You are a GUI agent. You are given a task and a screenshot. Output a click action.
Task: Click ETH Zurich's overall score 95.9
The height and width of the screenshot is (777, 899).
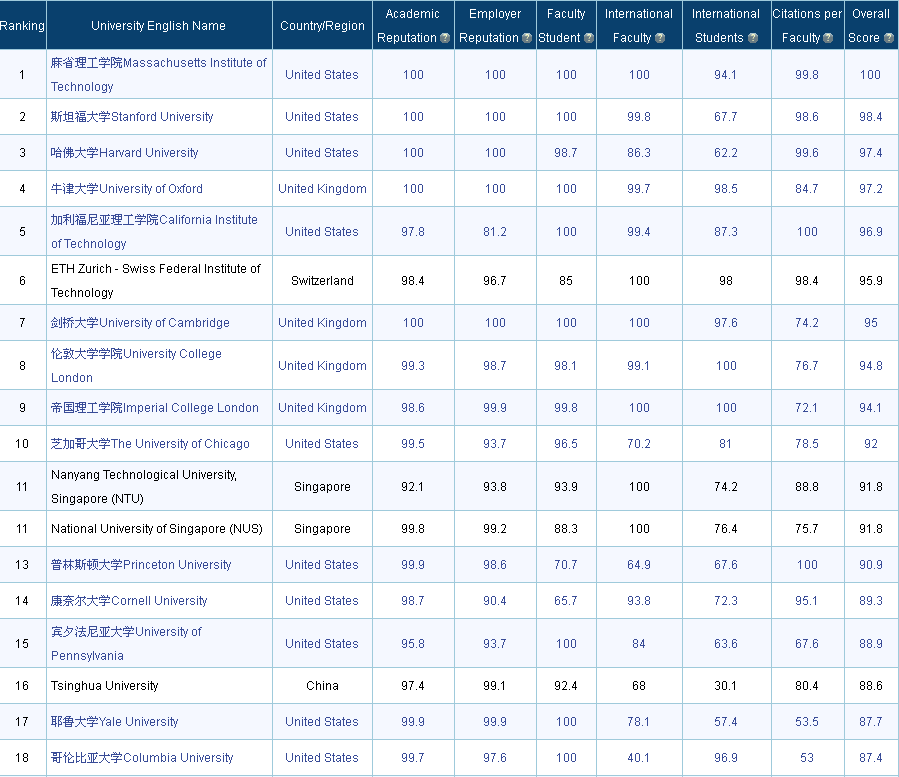[871, 281]
